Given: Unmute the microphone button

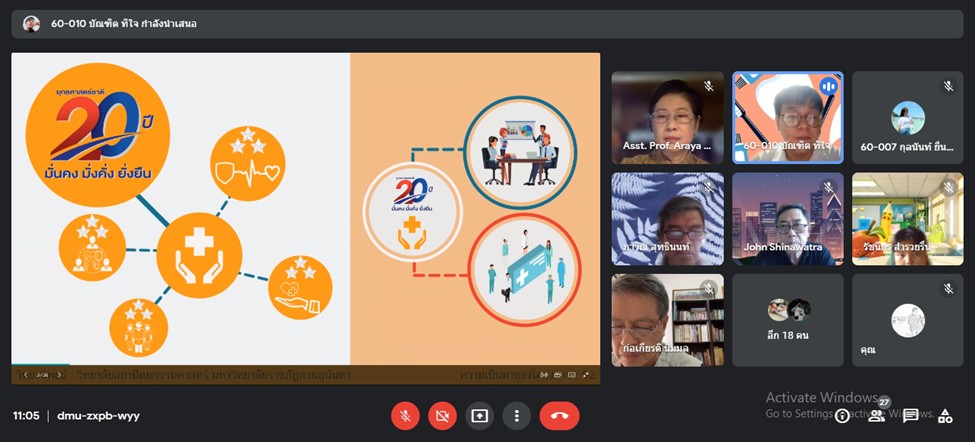Looking at the screenshot, I should 405,415.
